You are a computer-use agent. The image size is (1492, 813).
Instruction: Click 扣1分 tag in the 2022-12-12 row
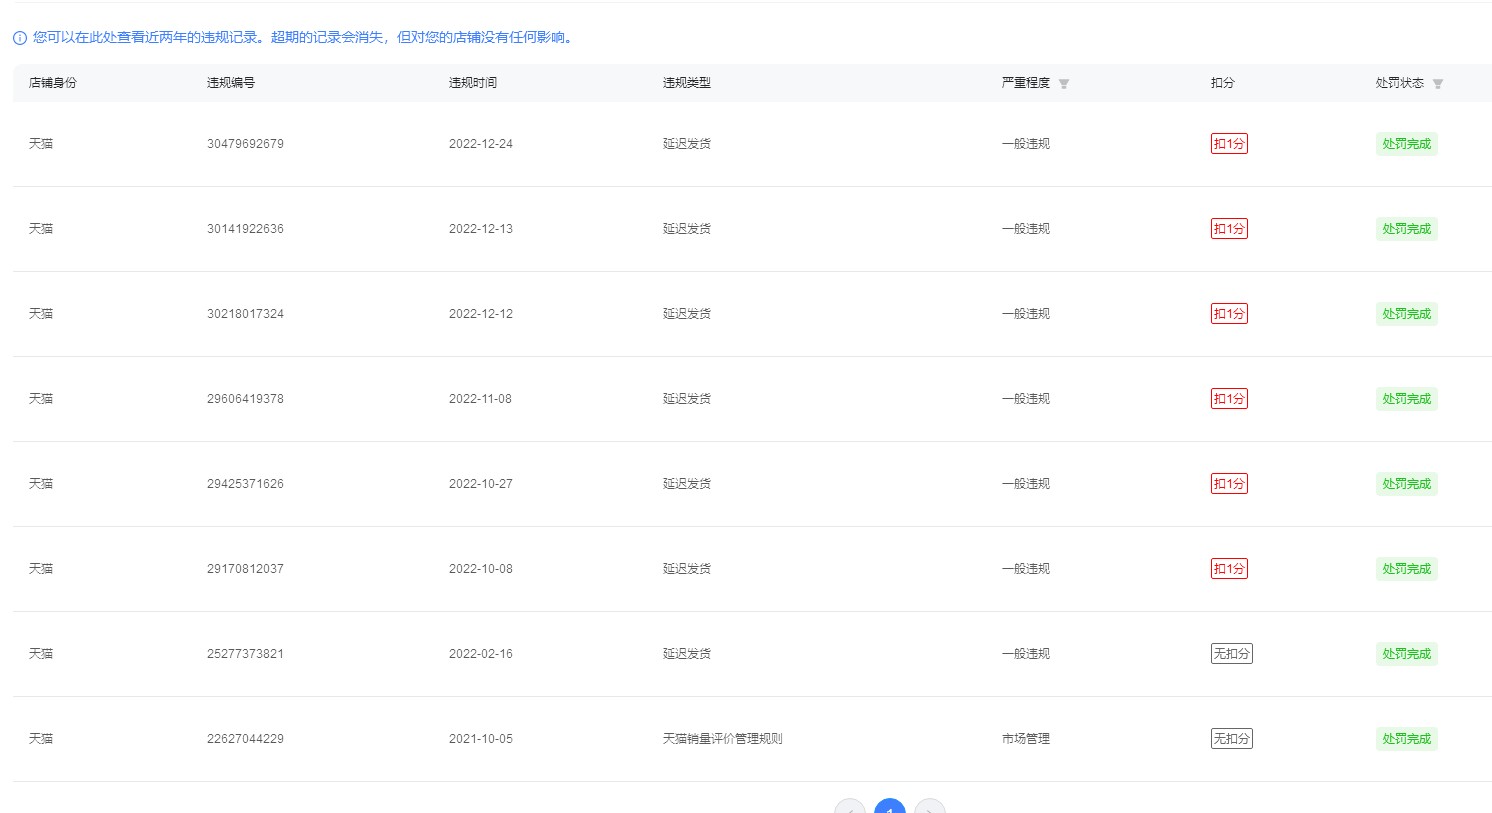1229,314
